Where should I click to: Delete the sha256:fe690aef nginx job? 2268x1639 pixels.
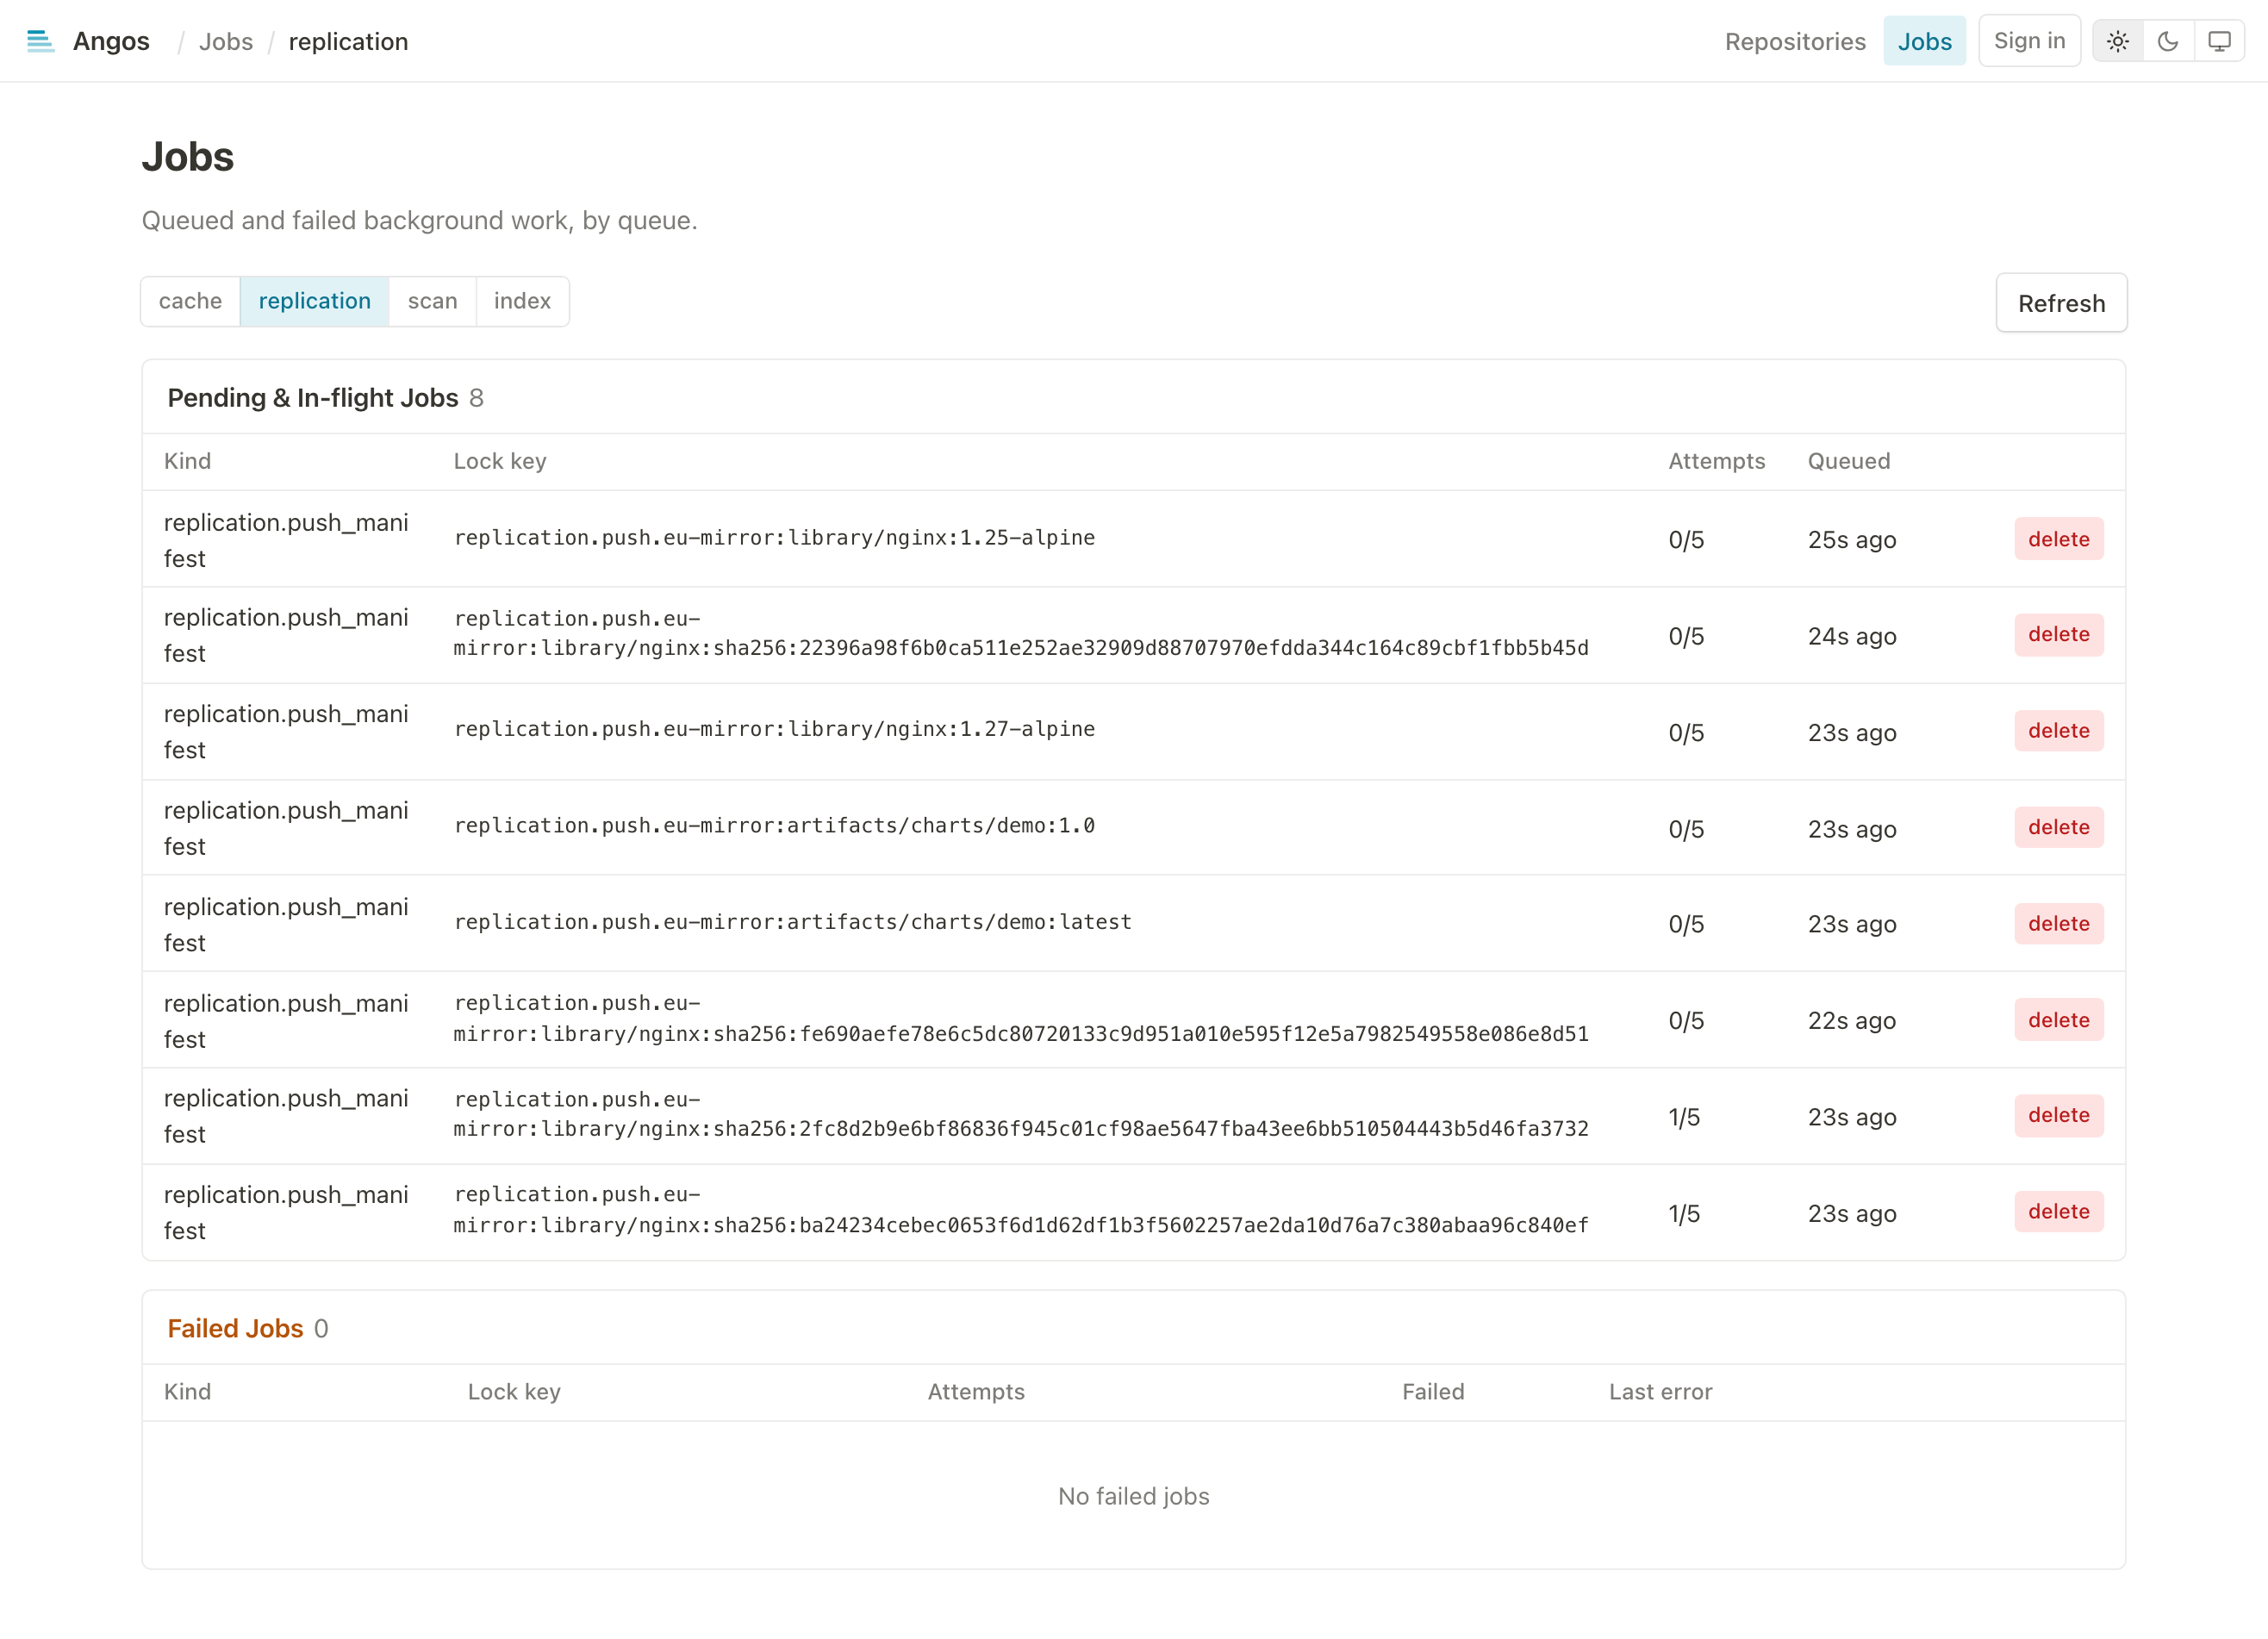point(2058,1020)
